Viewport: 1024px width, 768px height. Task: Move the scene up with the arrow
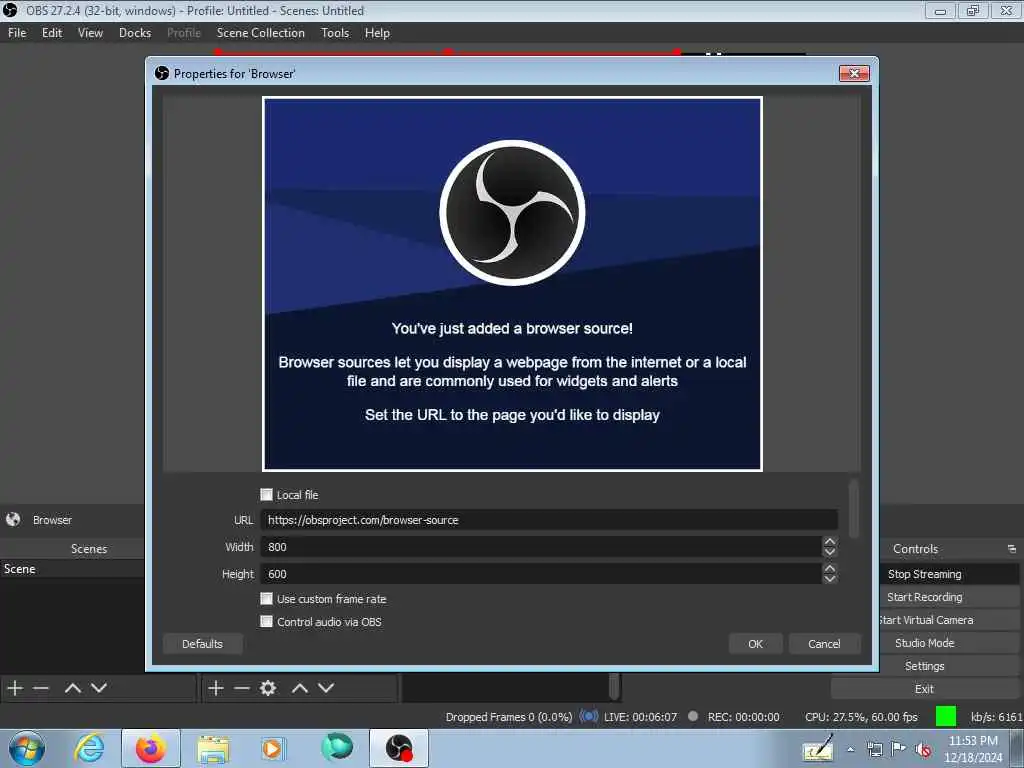coord(72,688)
